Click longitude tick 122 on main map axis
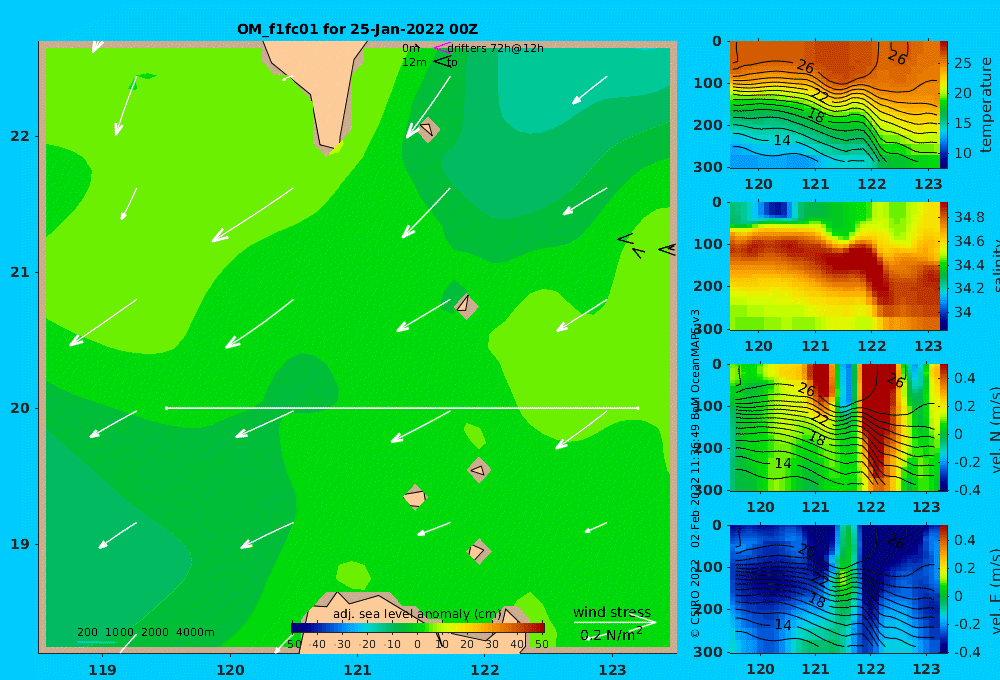This screenshot has height=680, width=1000. [485, 670]
